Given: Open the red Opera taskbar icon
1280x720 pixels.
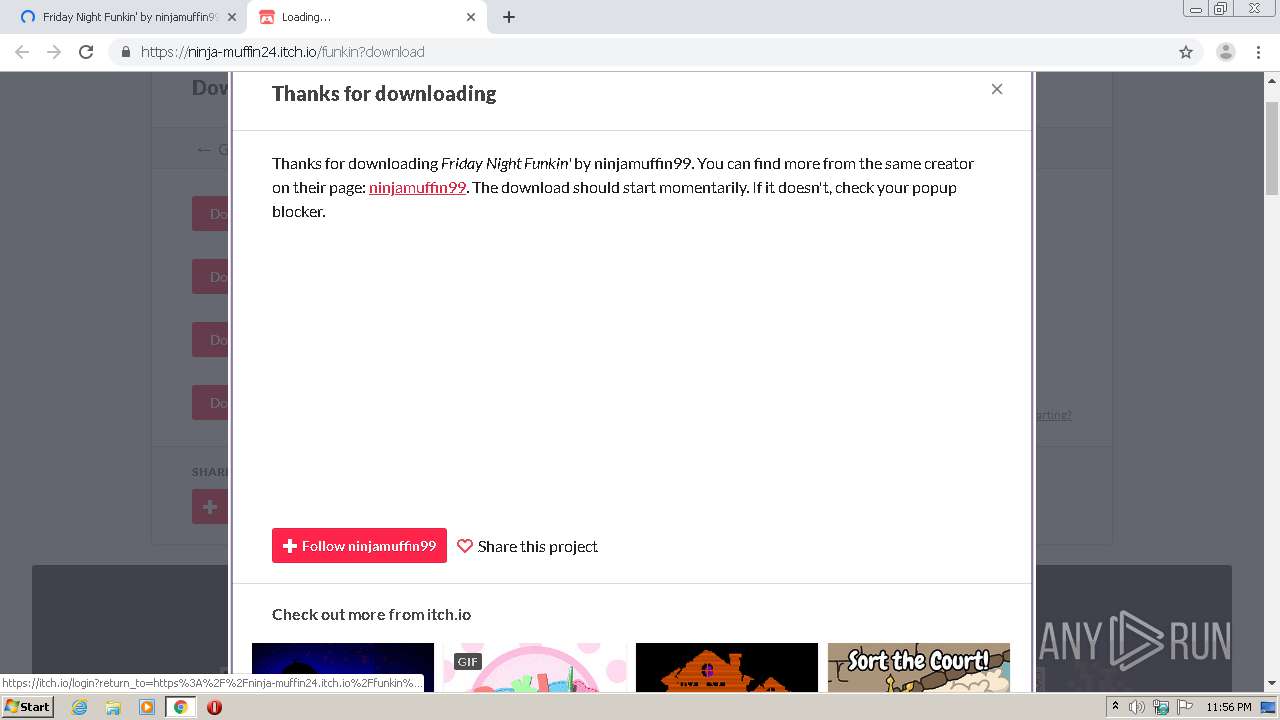Looking at the screenshot, I should coord(214,707).
